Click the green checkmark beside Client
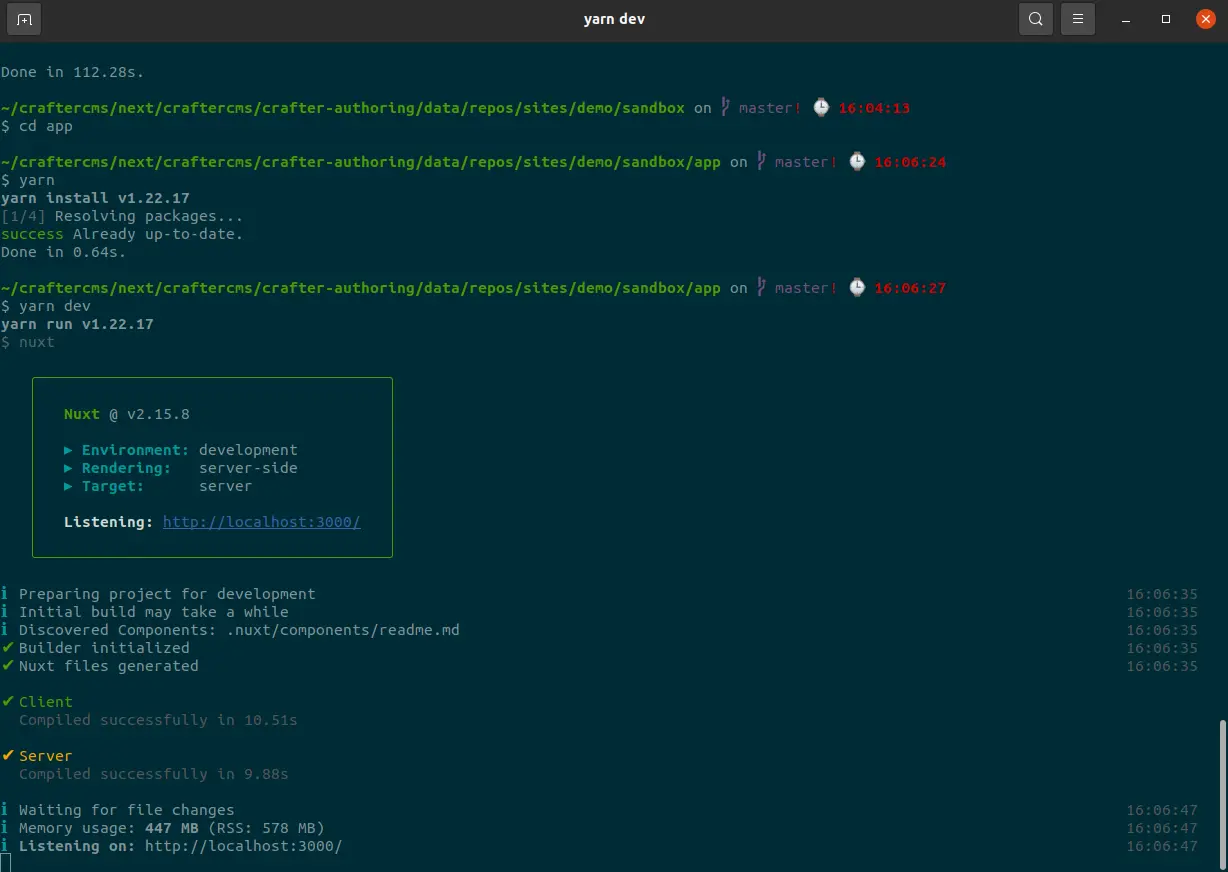This screenshot has height=872, width=1228. click(x=8, y=702)
